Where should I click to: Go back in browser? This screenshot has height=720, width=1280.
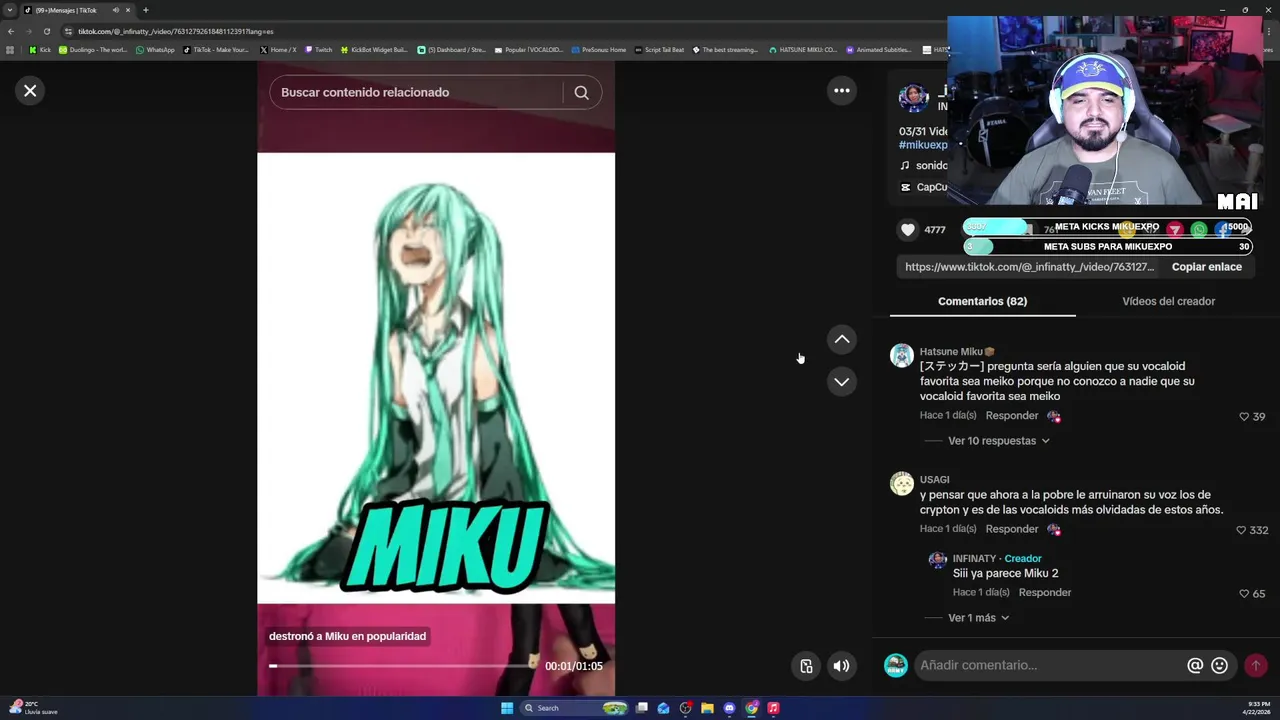tap(11, 31)
